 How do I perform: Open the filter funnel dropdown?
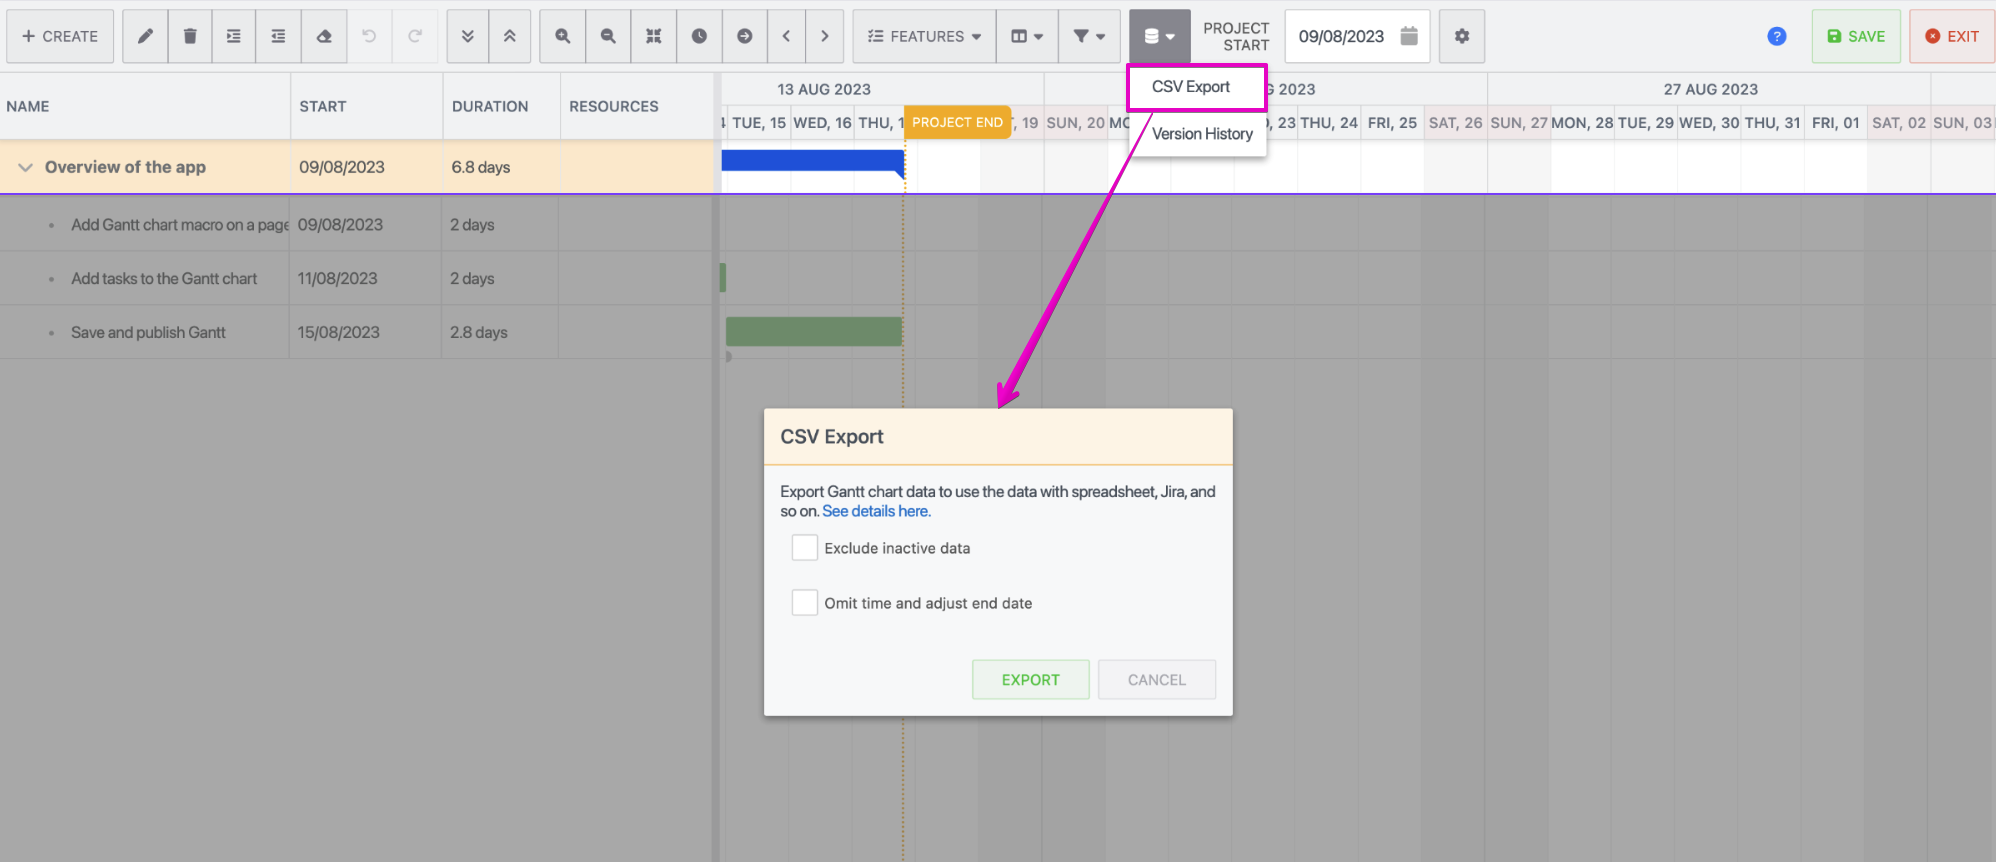coord(1089,36)
